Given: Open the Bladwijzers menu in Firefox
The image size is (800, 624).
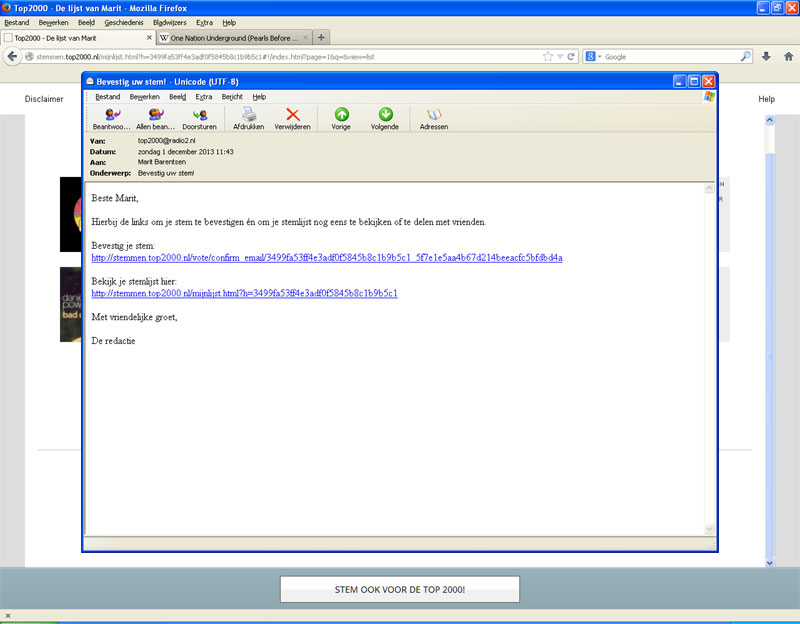Looking at the screenshot, I should 169,22.
